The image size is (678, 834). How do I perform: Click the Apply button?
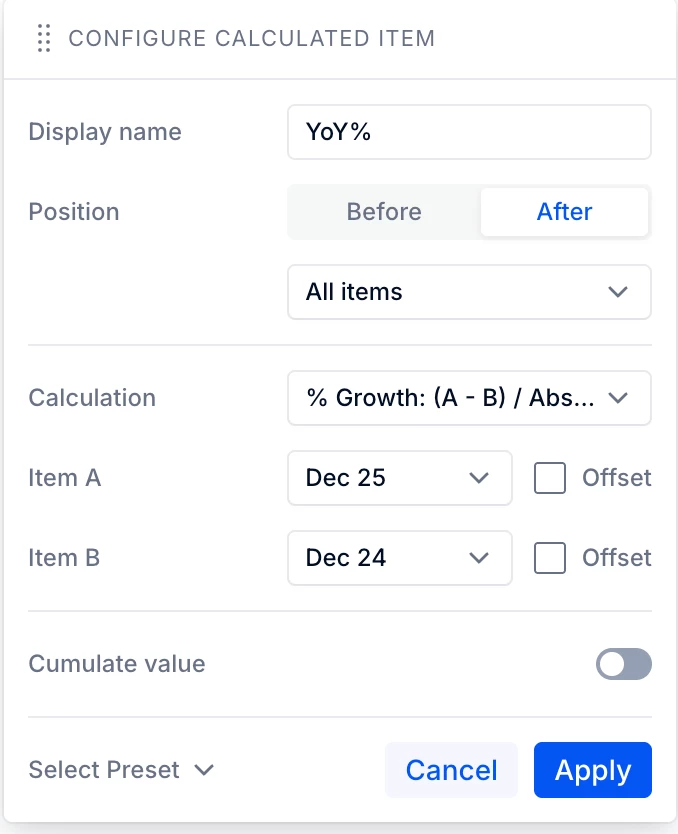point(593,770)
